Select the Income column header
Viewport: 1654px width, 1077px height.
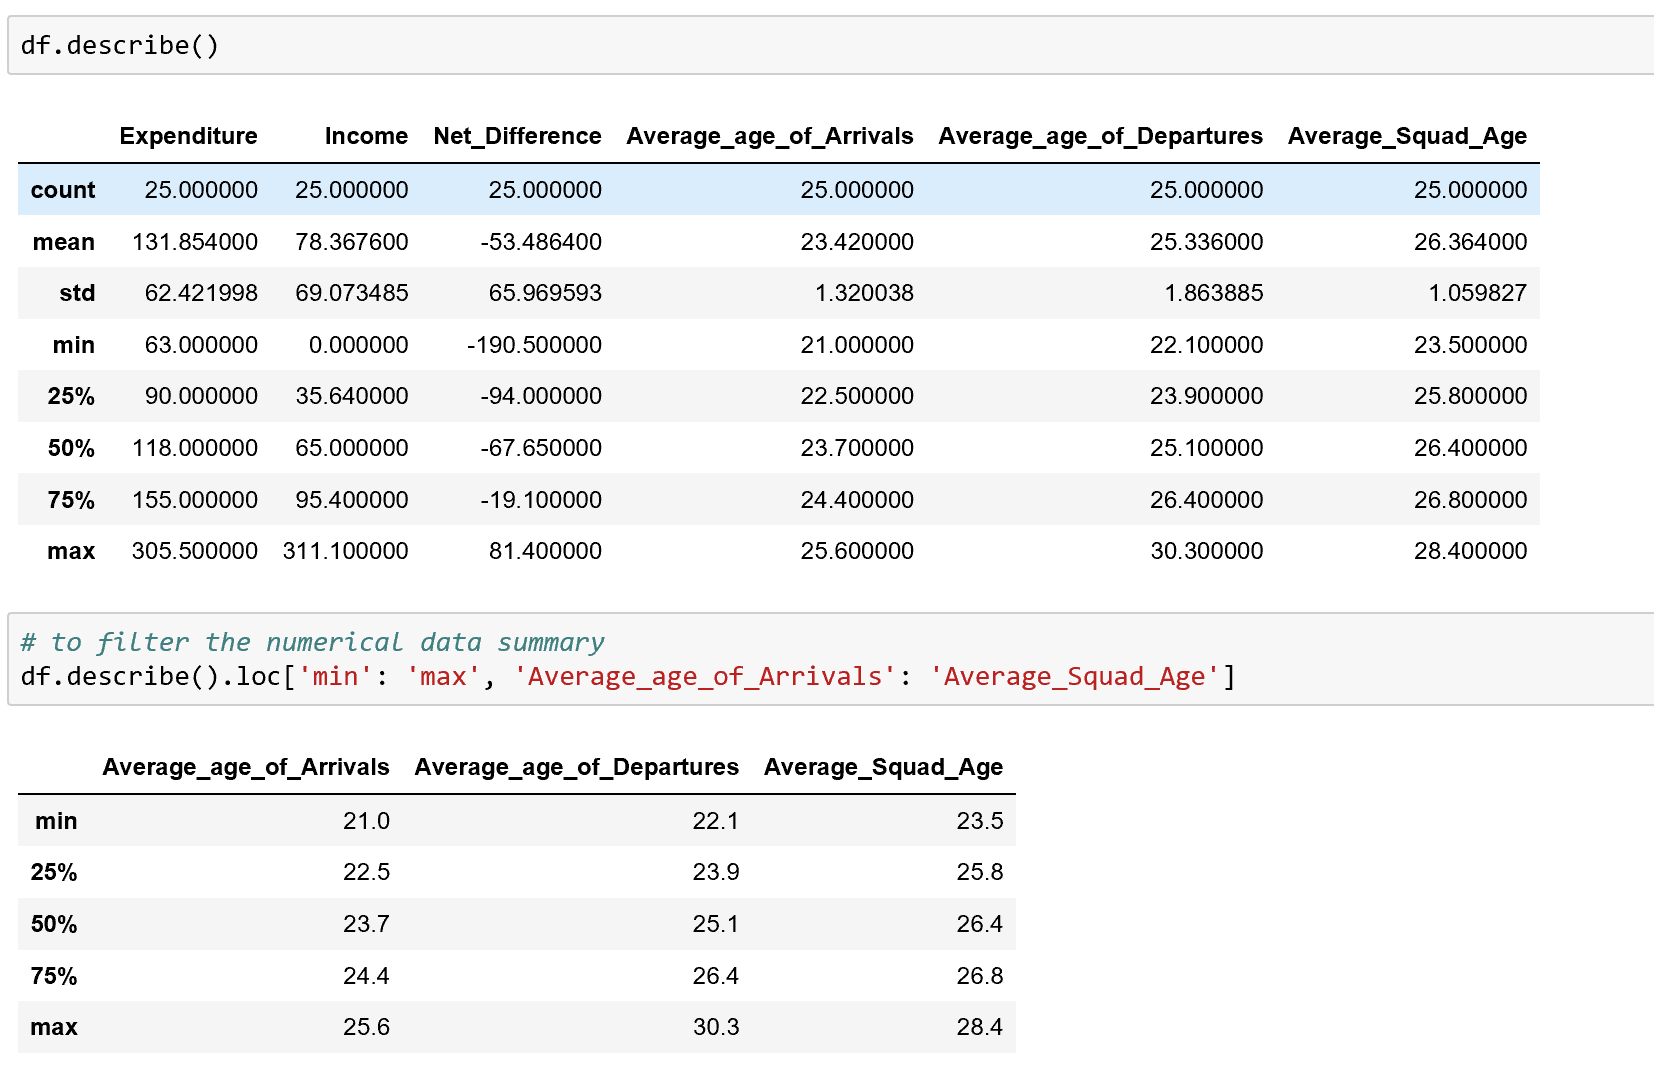[x=366, y=136]
